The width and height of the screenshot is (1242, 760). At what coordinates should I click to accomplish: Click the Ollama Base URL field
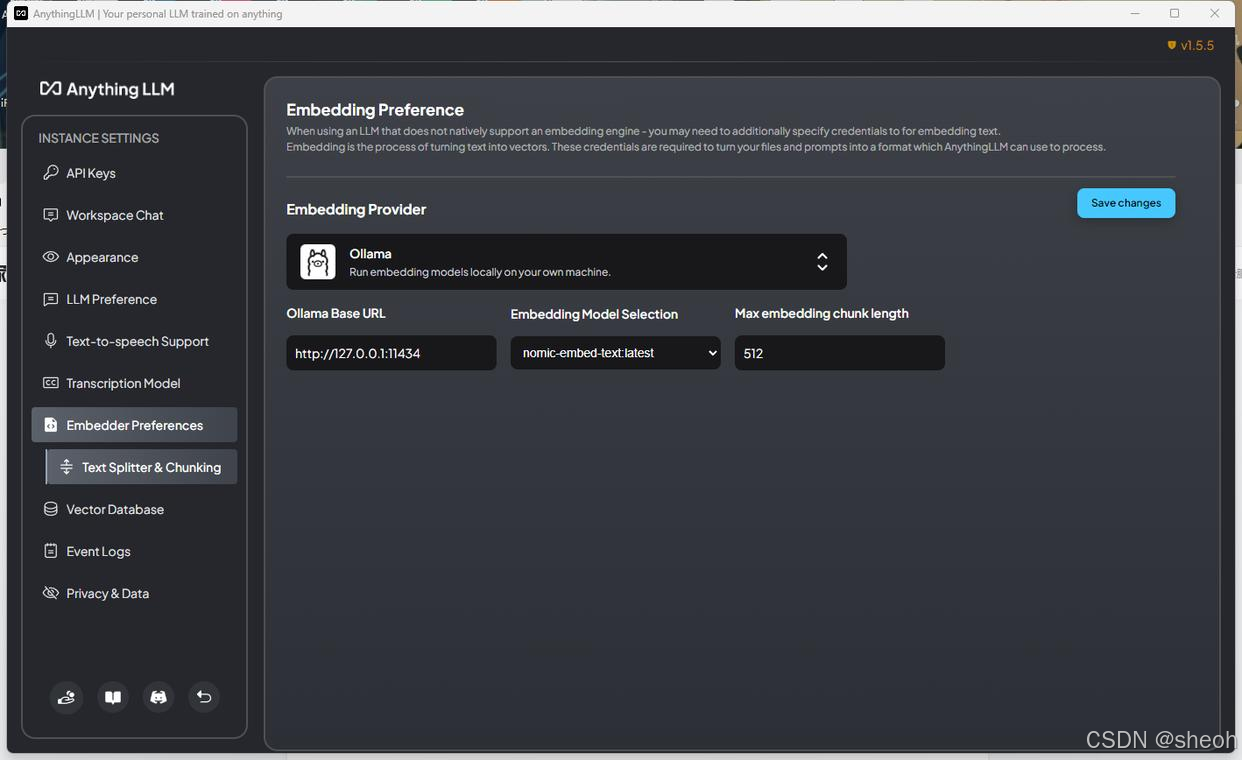(391, 353)
